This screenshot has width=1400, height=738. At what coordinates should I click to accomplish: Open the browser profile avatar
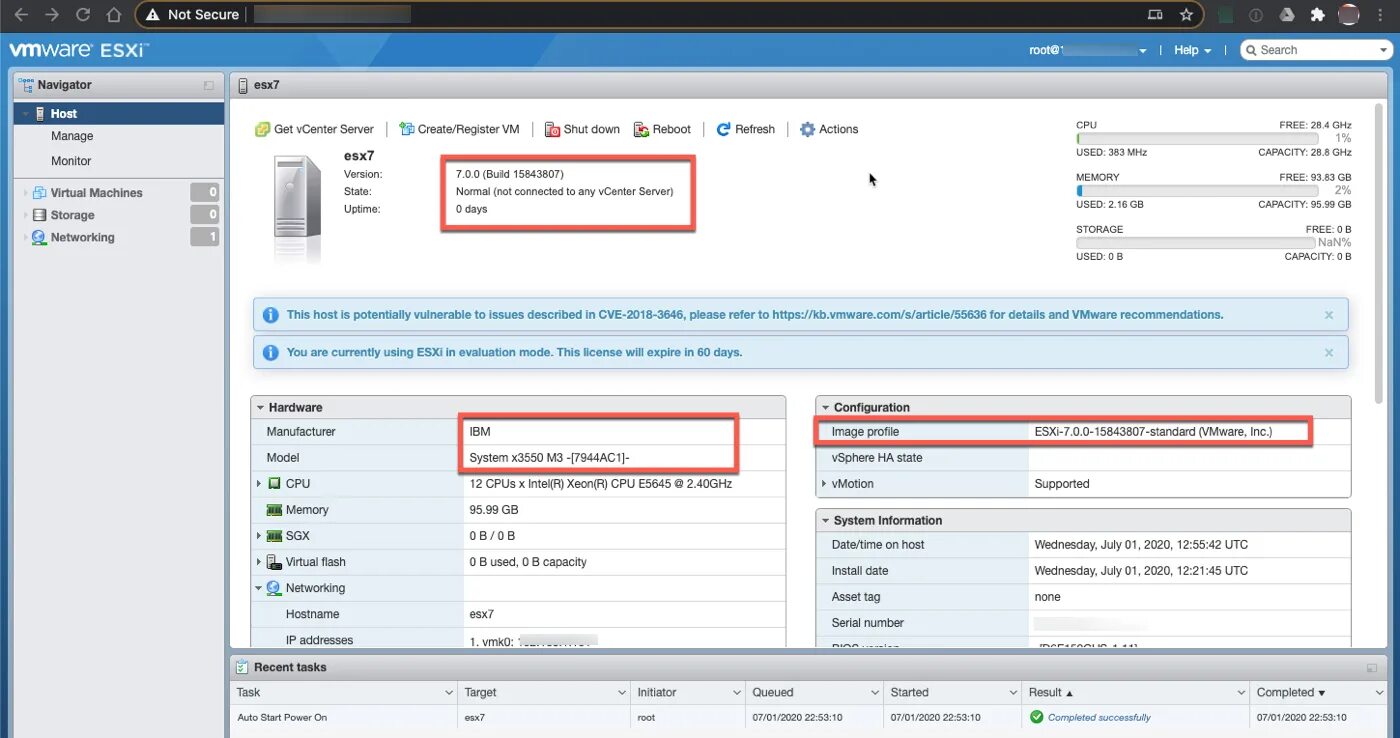point(1348,15)
